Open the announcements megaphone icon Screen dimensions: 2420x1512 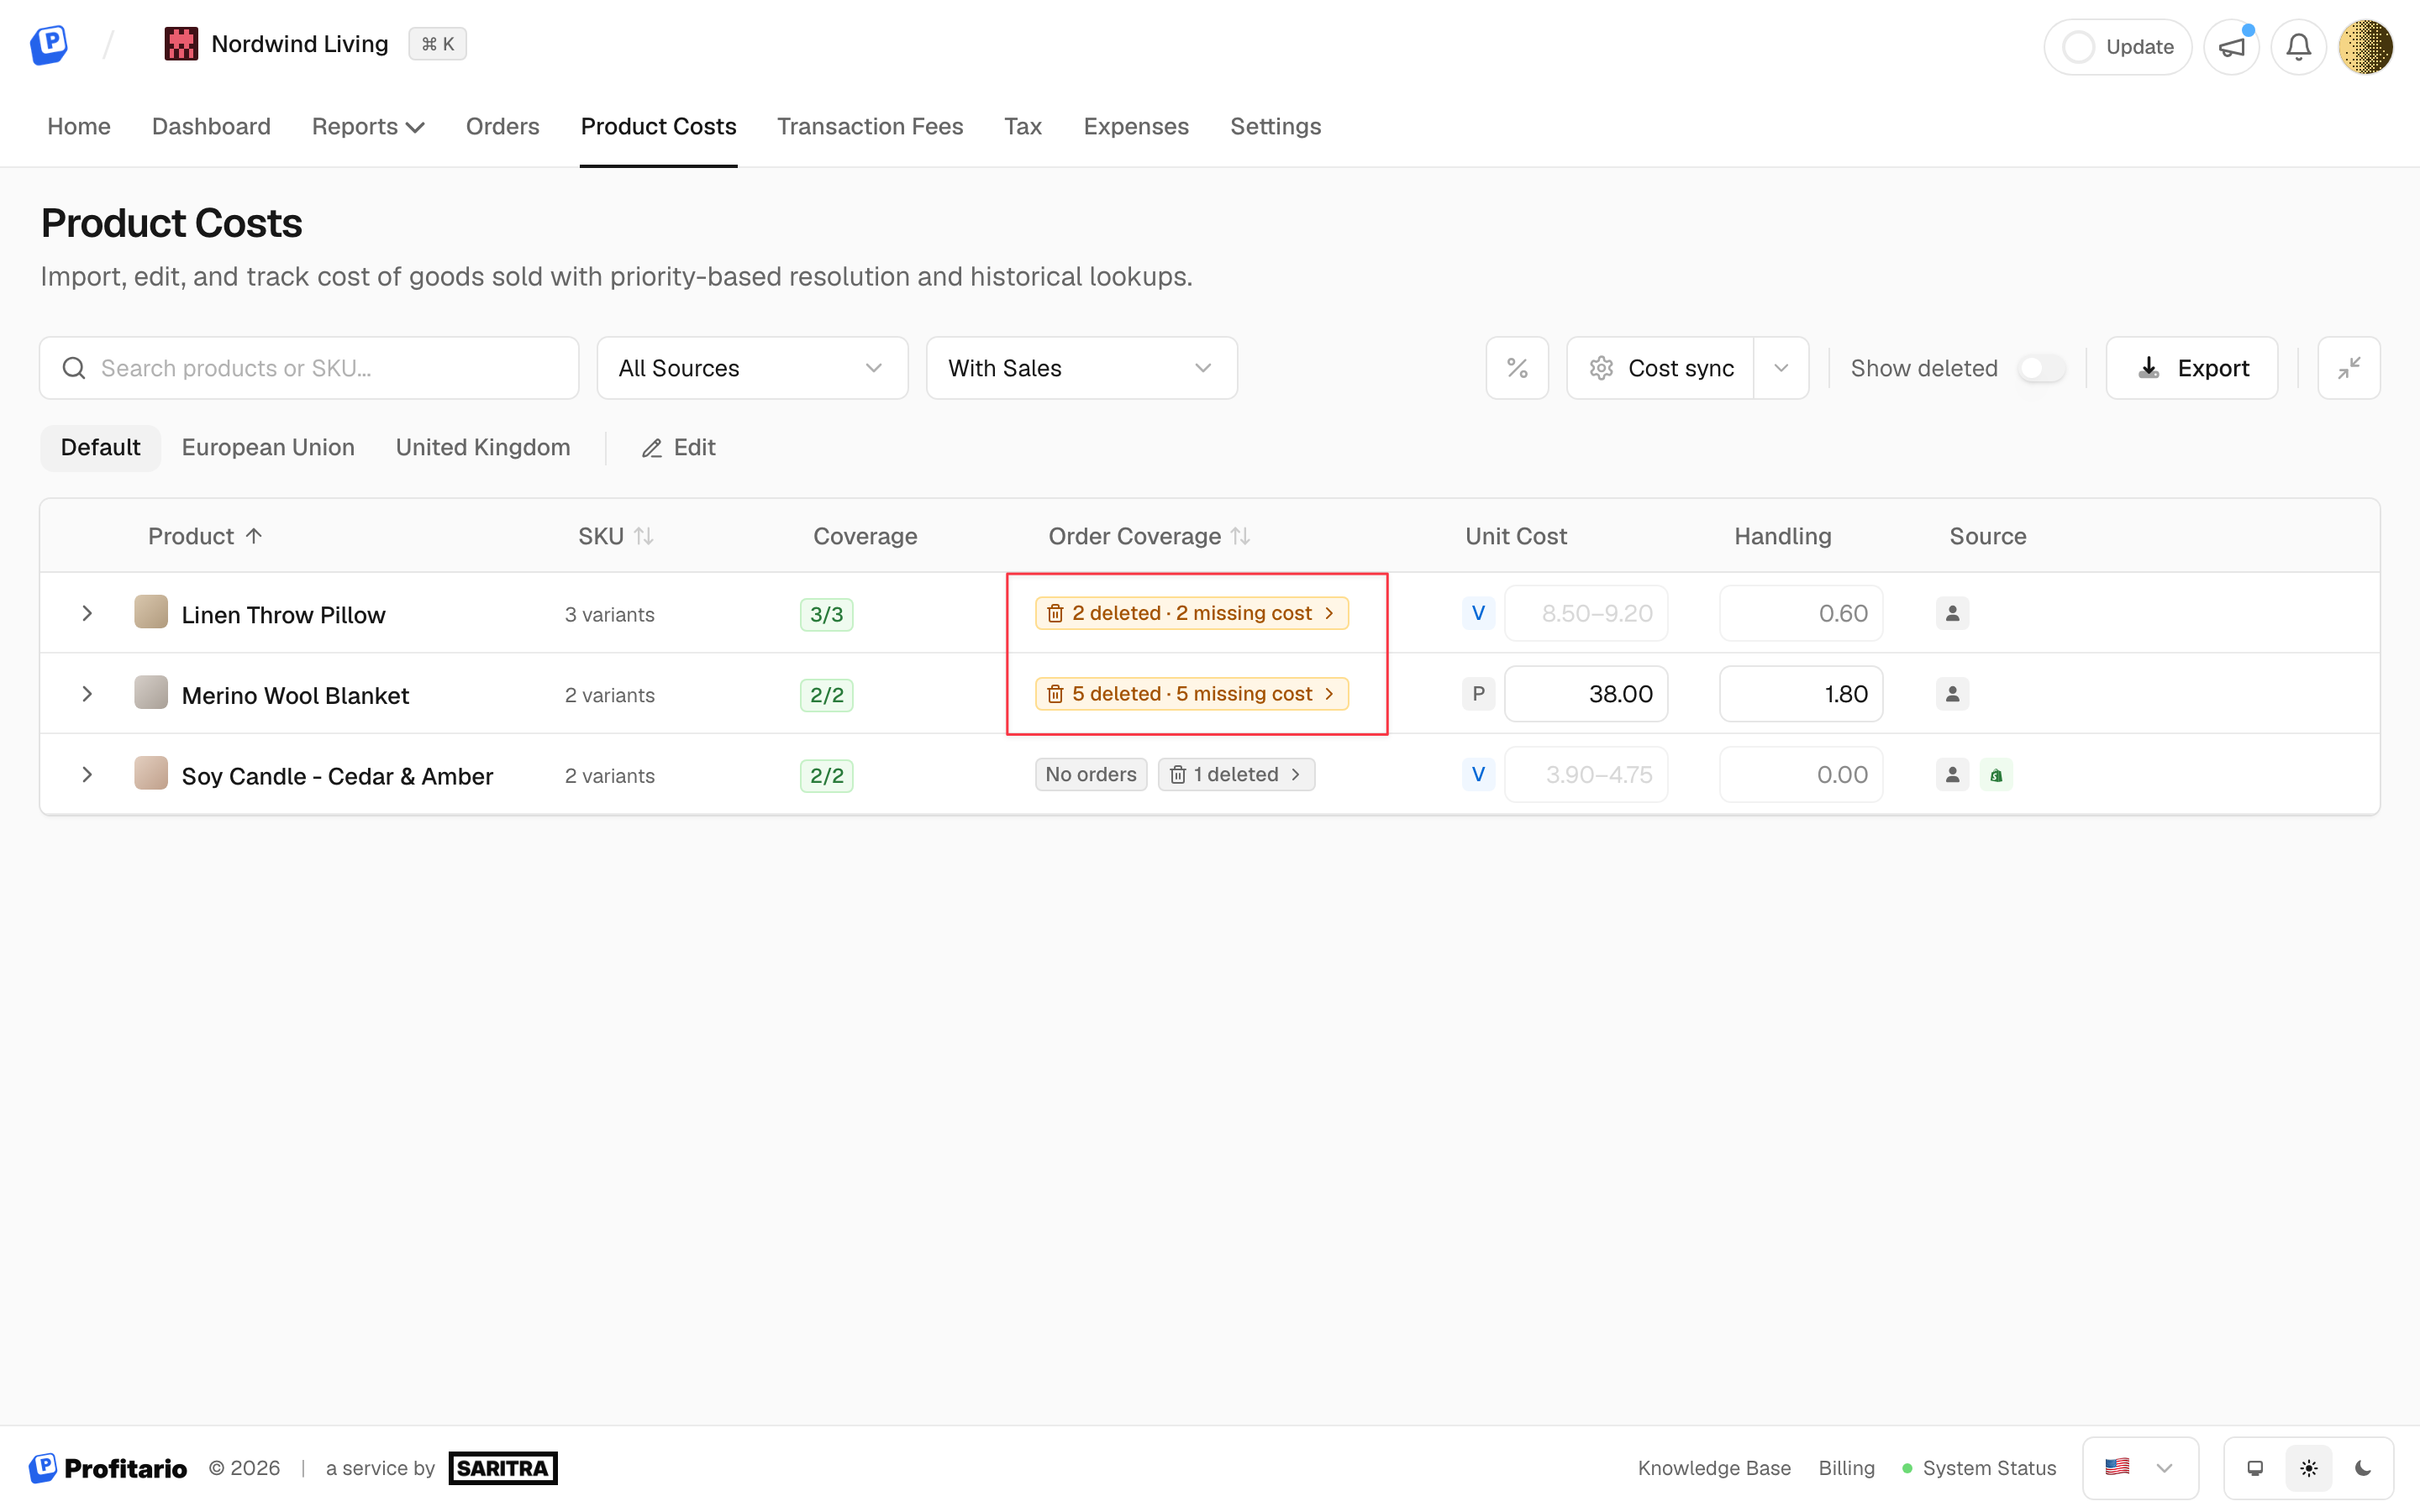pos(2232,47)
